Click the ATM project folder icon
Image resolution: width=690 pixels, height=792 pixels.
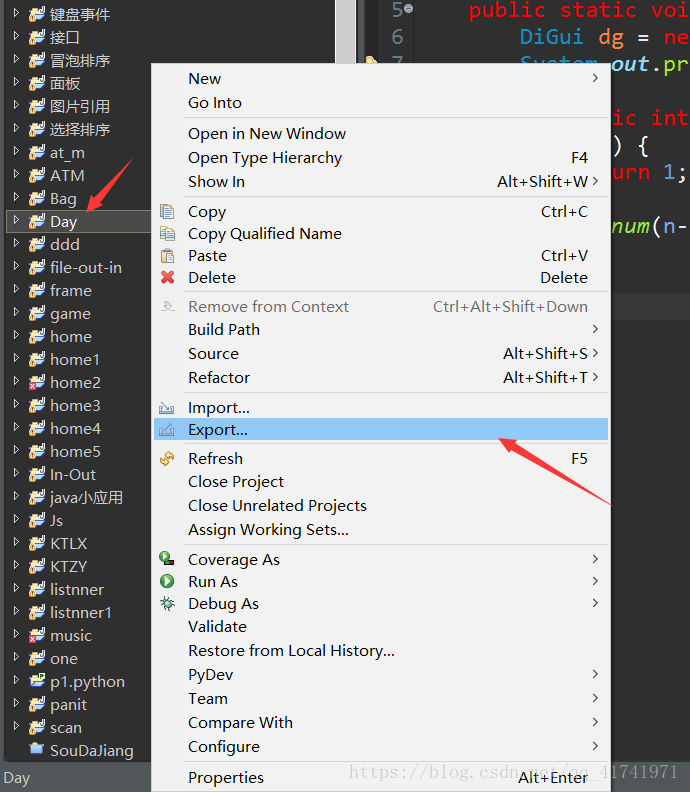(37, 175)
